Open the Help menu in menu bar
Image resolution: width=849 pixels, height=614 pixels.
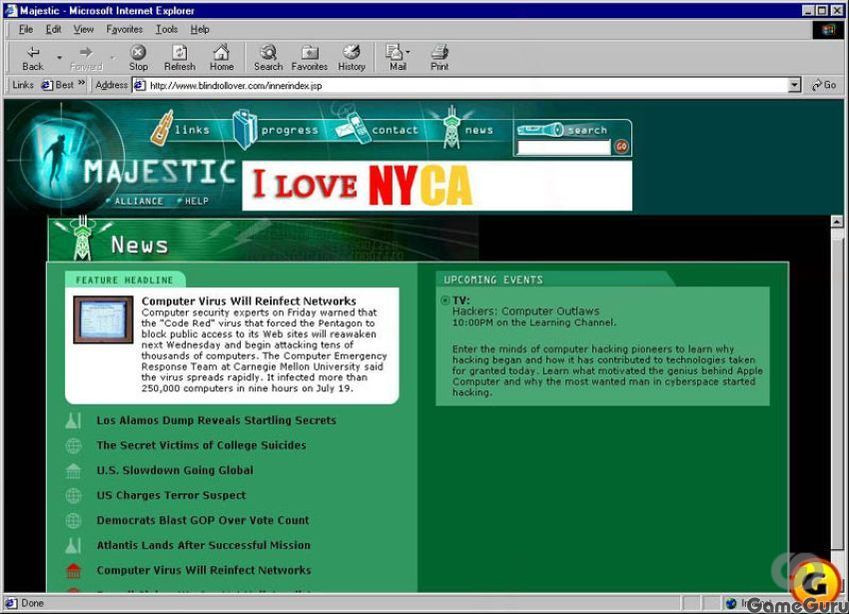pyautogui.click(x=199, y=29)
